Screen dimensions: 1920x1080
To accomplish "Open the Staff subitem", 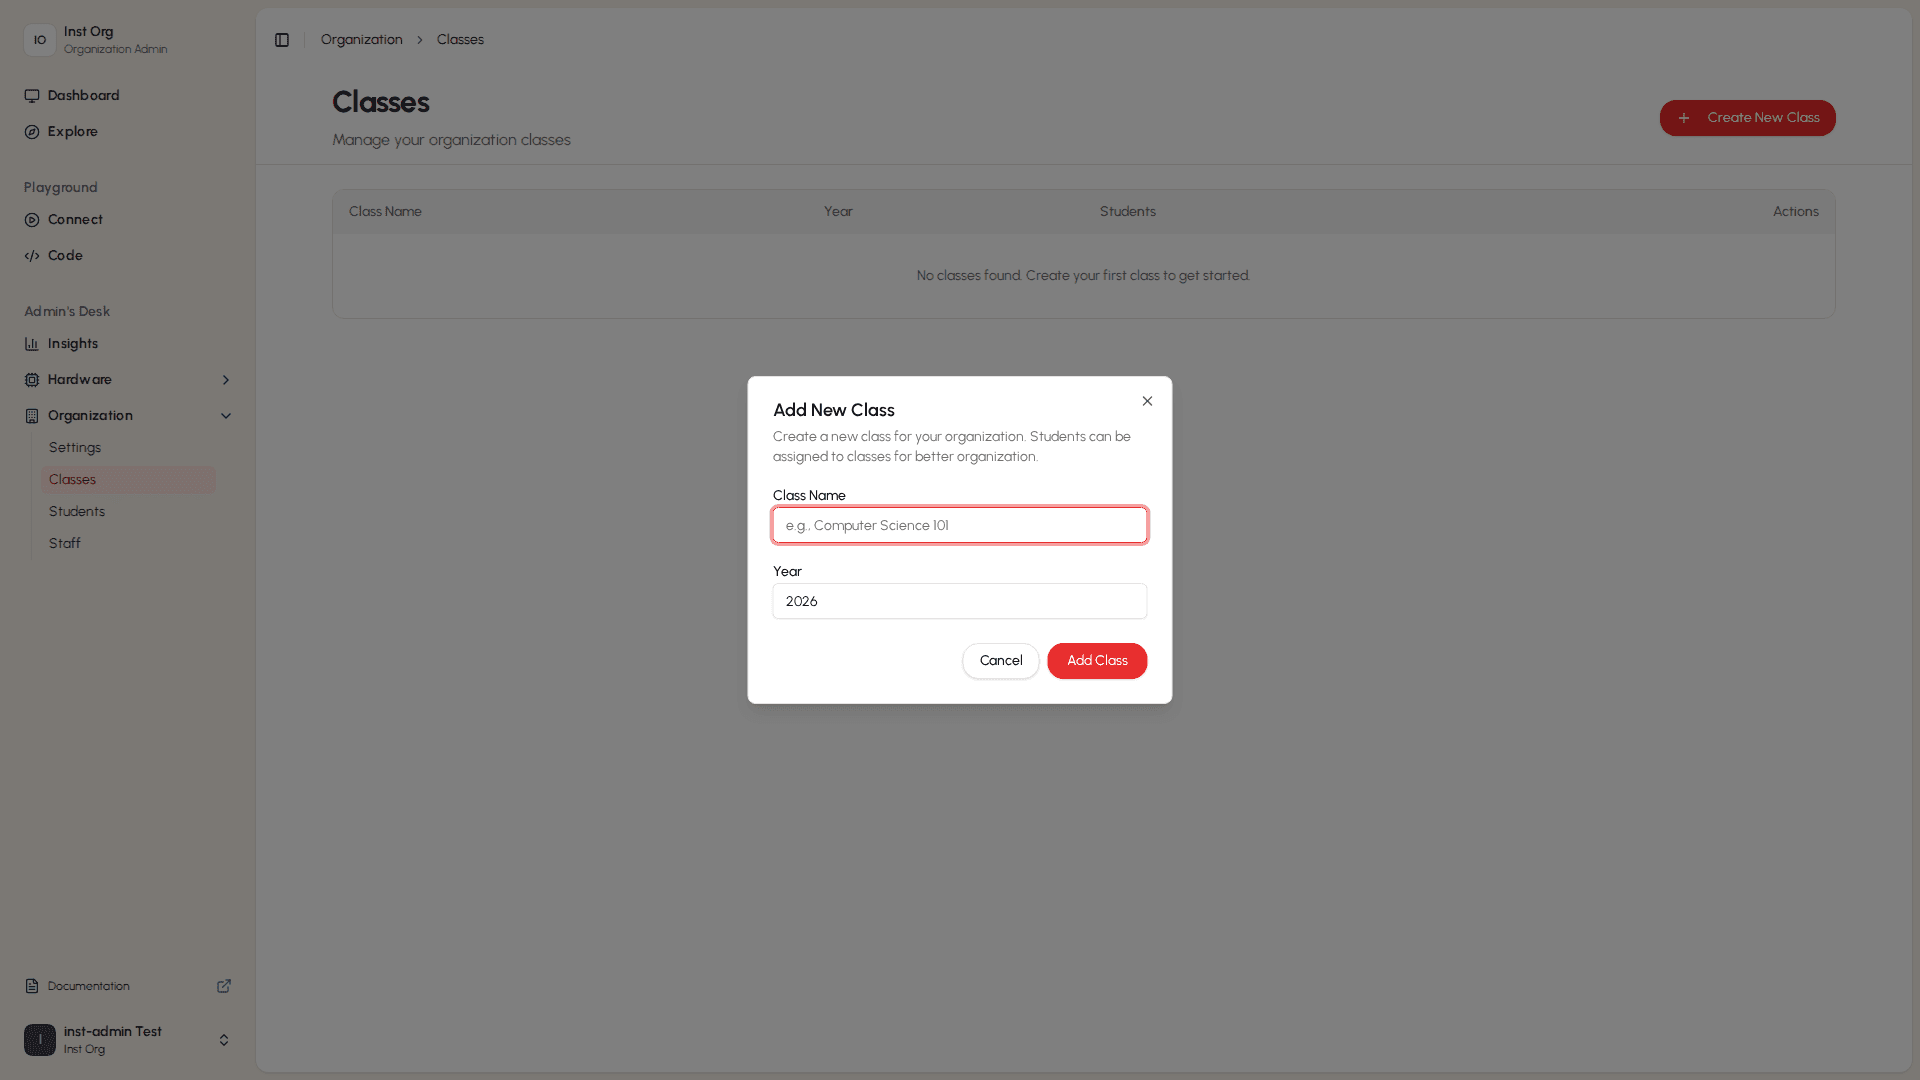I will coord(128,544).
